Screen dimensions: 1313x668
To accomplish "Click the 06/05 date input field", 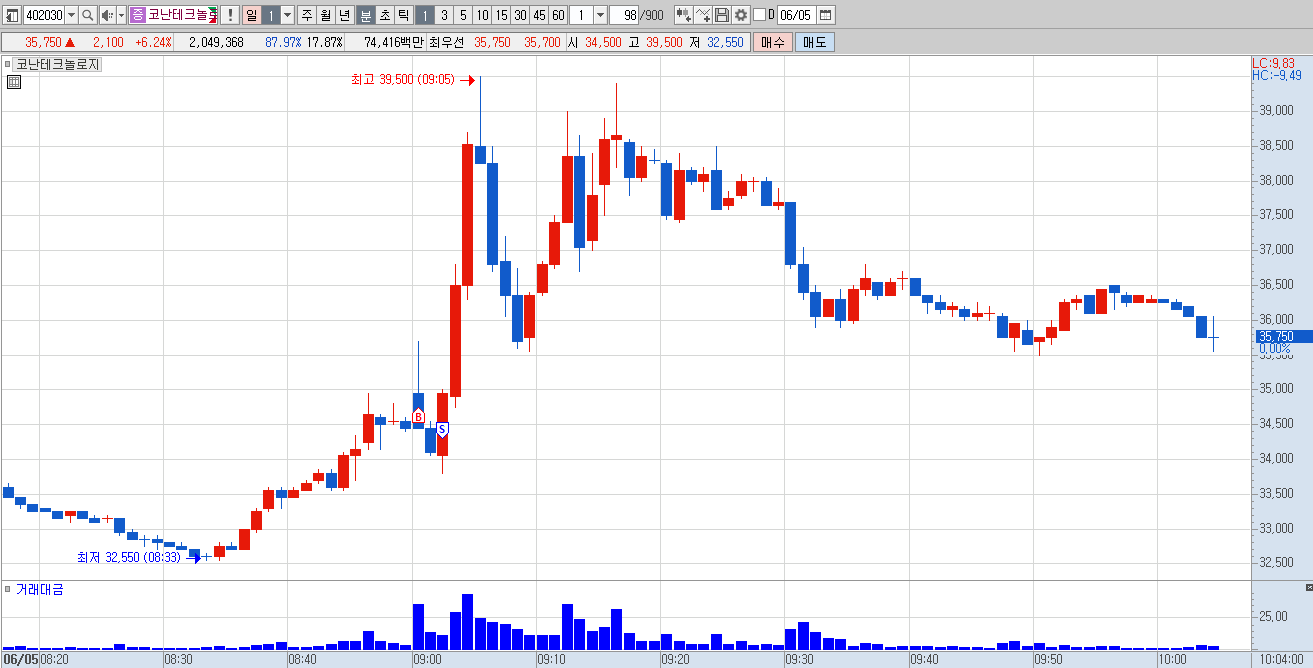I will [x=796, y=15].
